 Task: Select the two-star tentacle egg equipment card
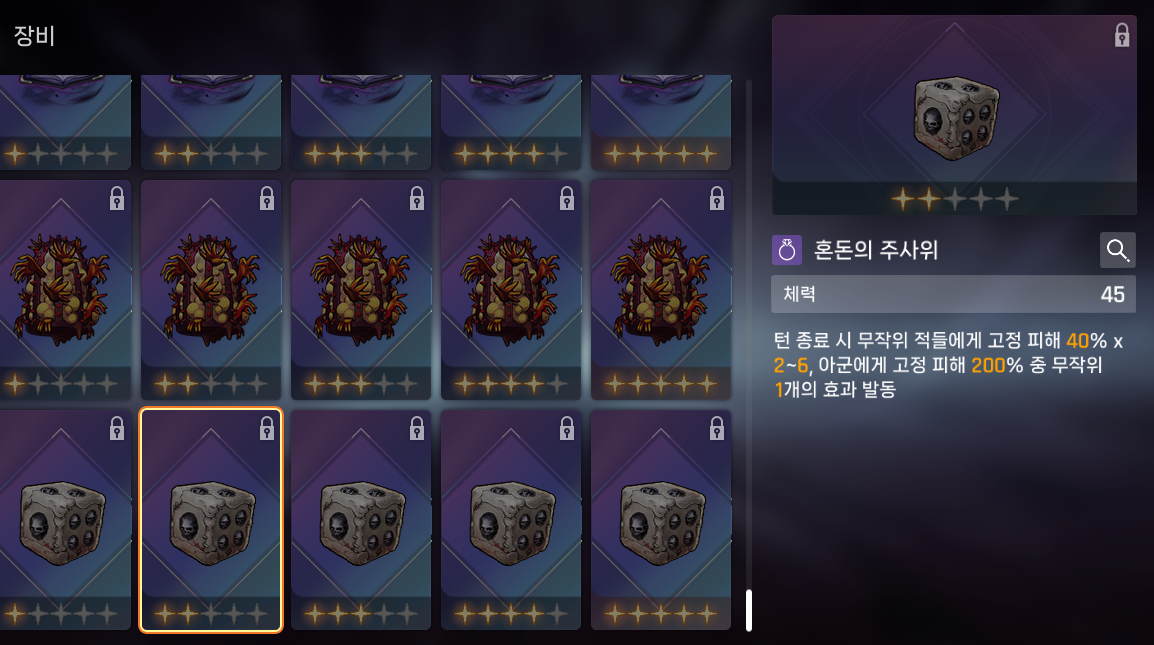tap(210, 290)
